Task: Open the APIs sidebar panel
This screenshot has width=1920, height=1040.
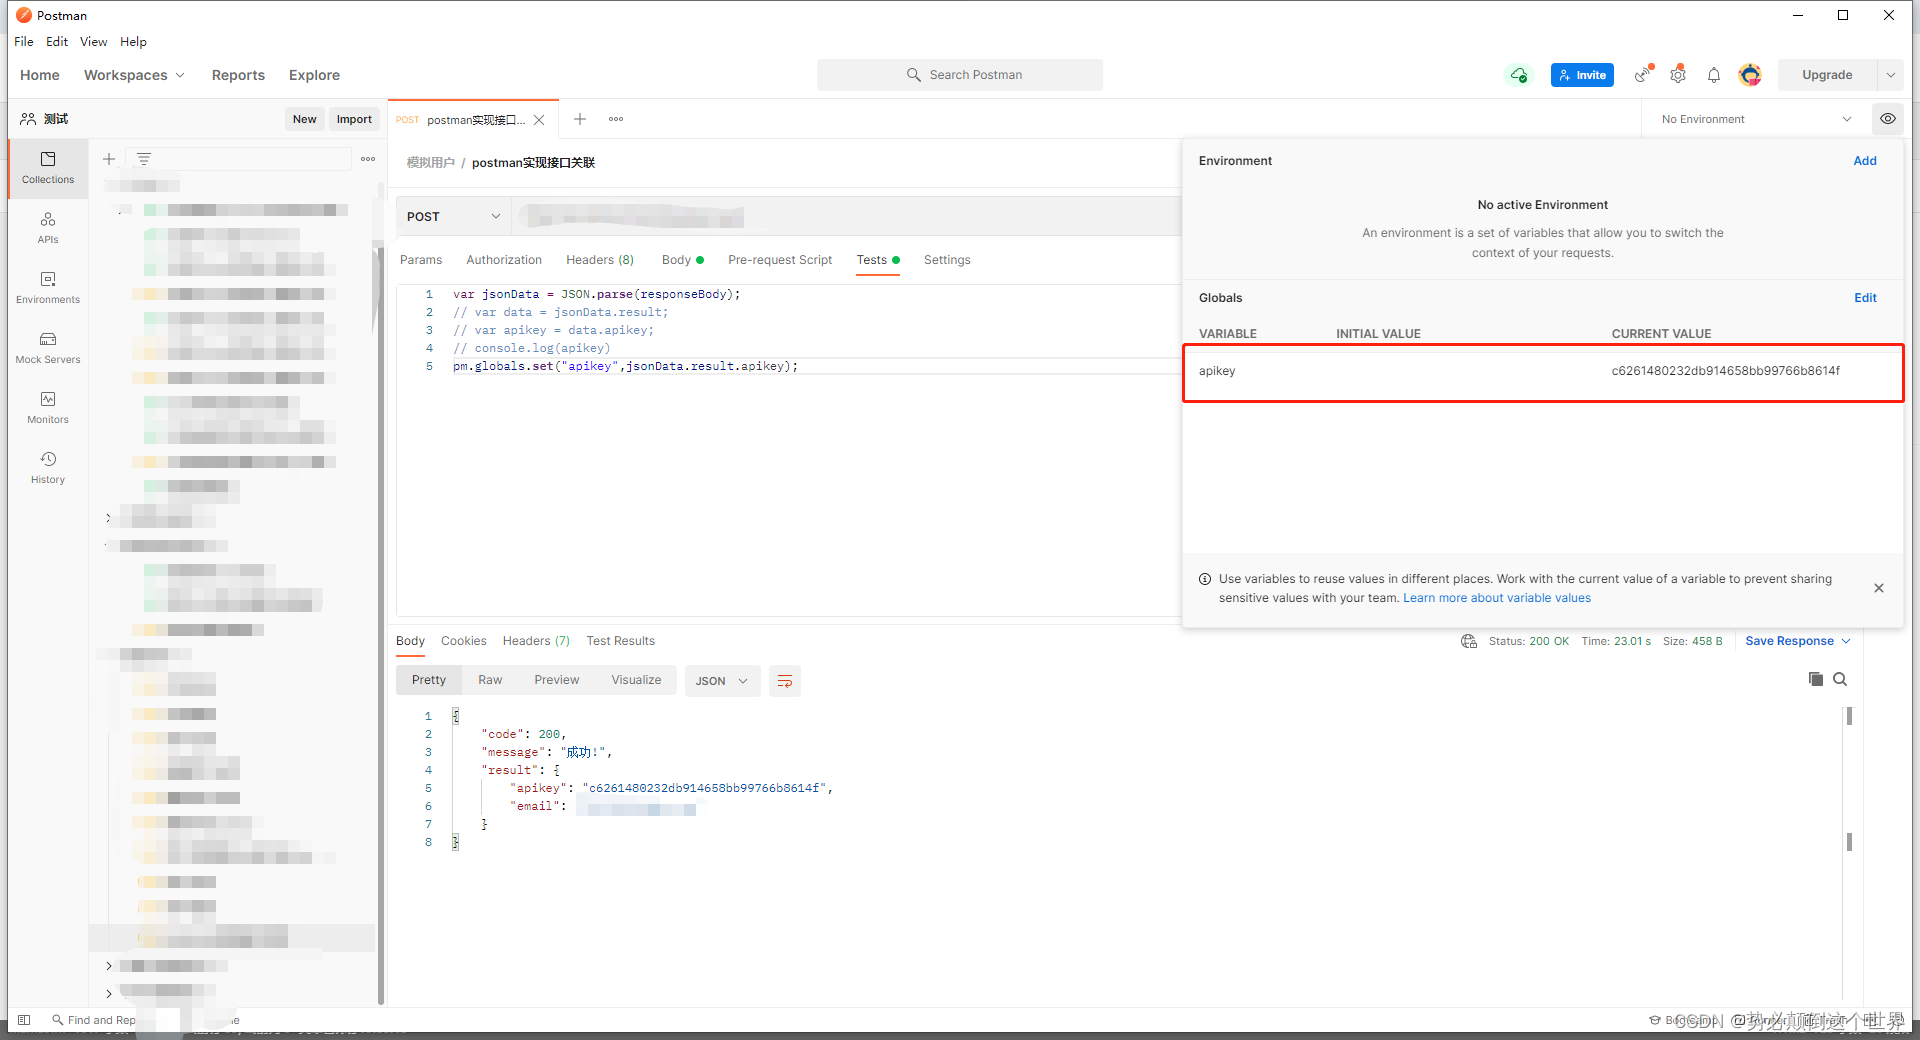Action: pyautogui.click(x=48, y=228)
